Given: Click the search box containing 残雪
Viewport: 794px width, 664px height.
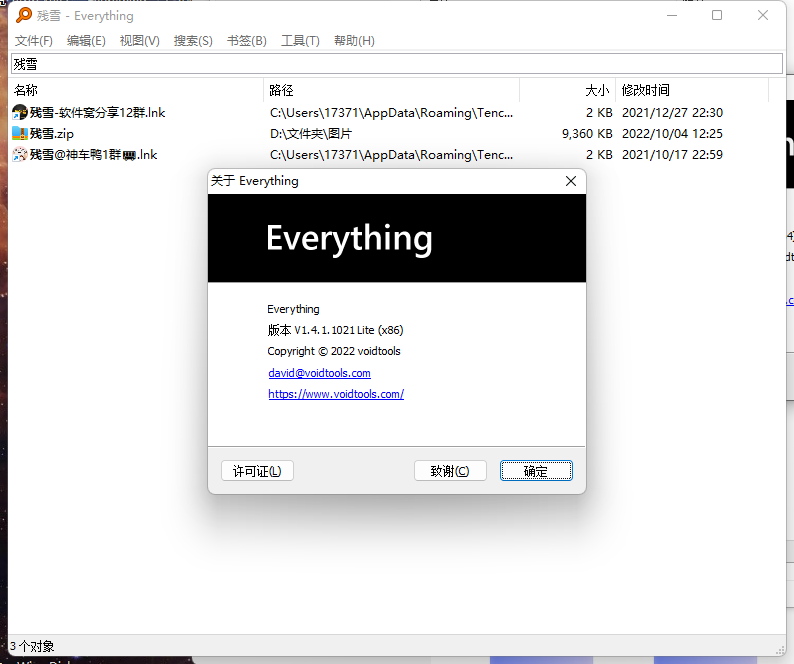Looking at the screenshot, I should 396,64.
